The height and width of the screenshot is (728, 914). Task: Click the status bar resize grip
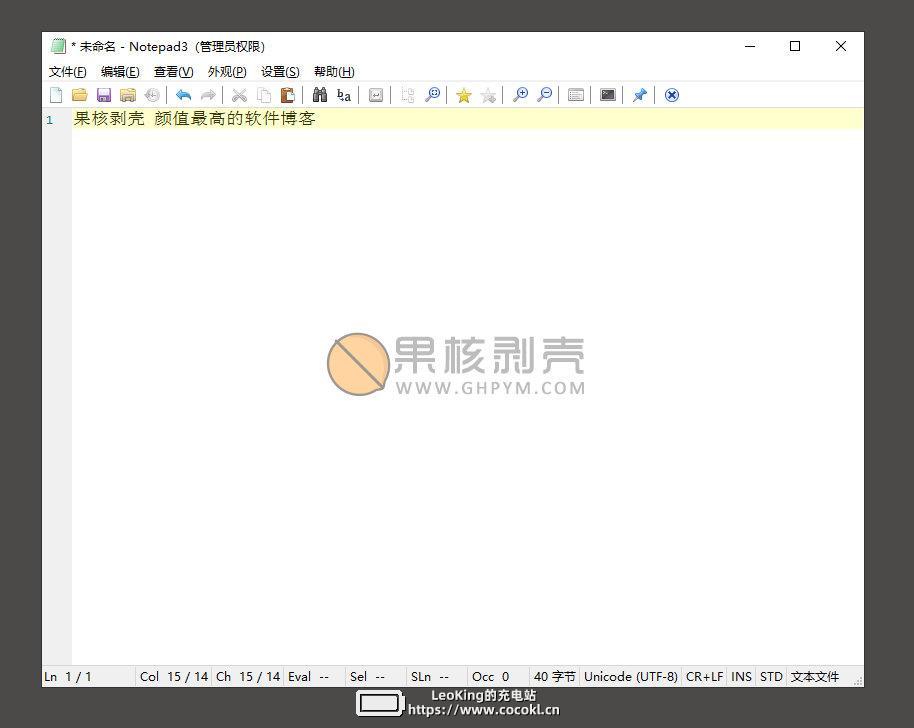pos(858,681)
